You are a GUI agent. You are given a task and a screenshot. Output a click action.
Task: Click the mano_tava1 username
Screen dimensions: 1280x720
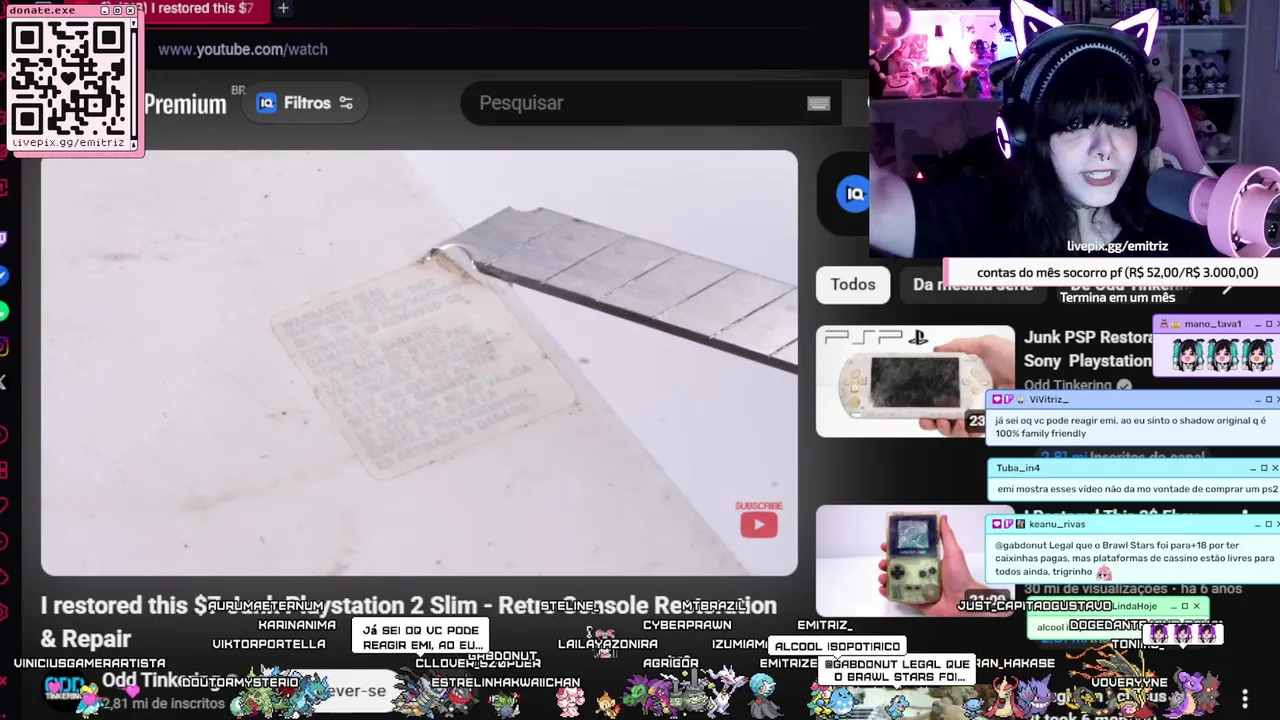point(1212,324)
